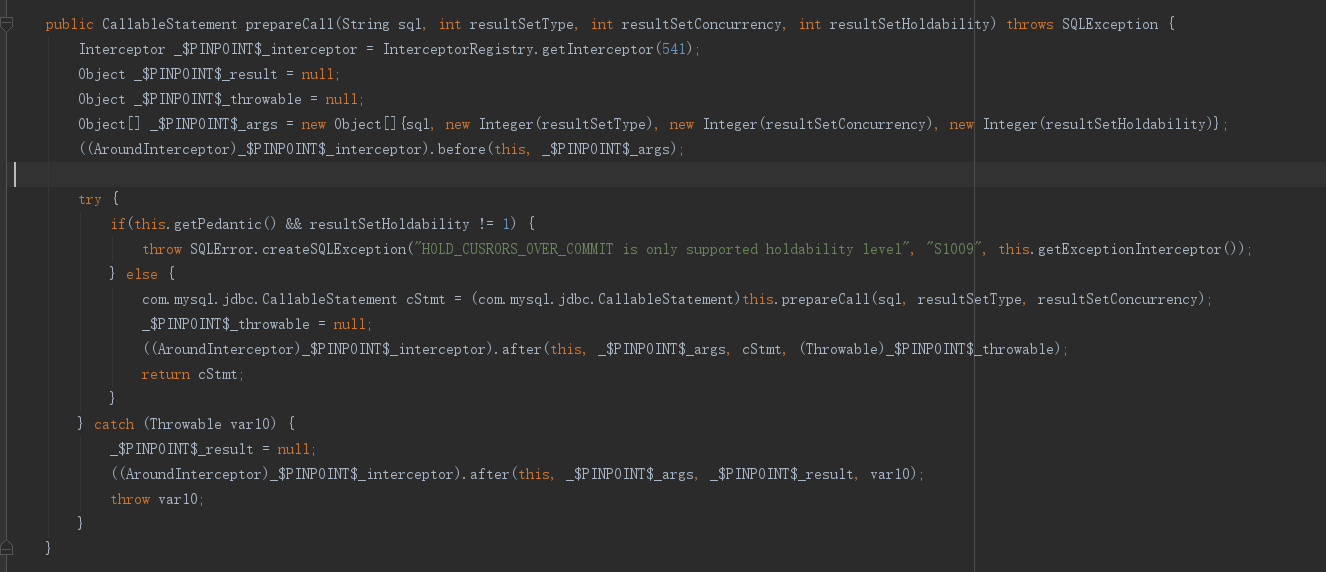
Task: Click the "try" keyword
Action: coord(90,199)
